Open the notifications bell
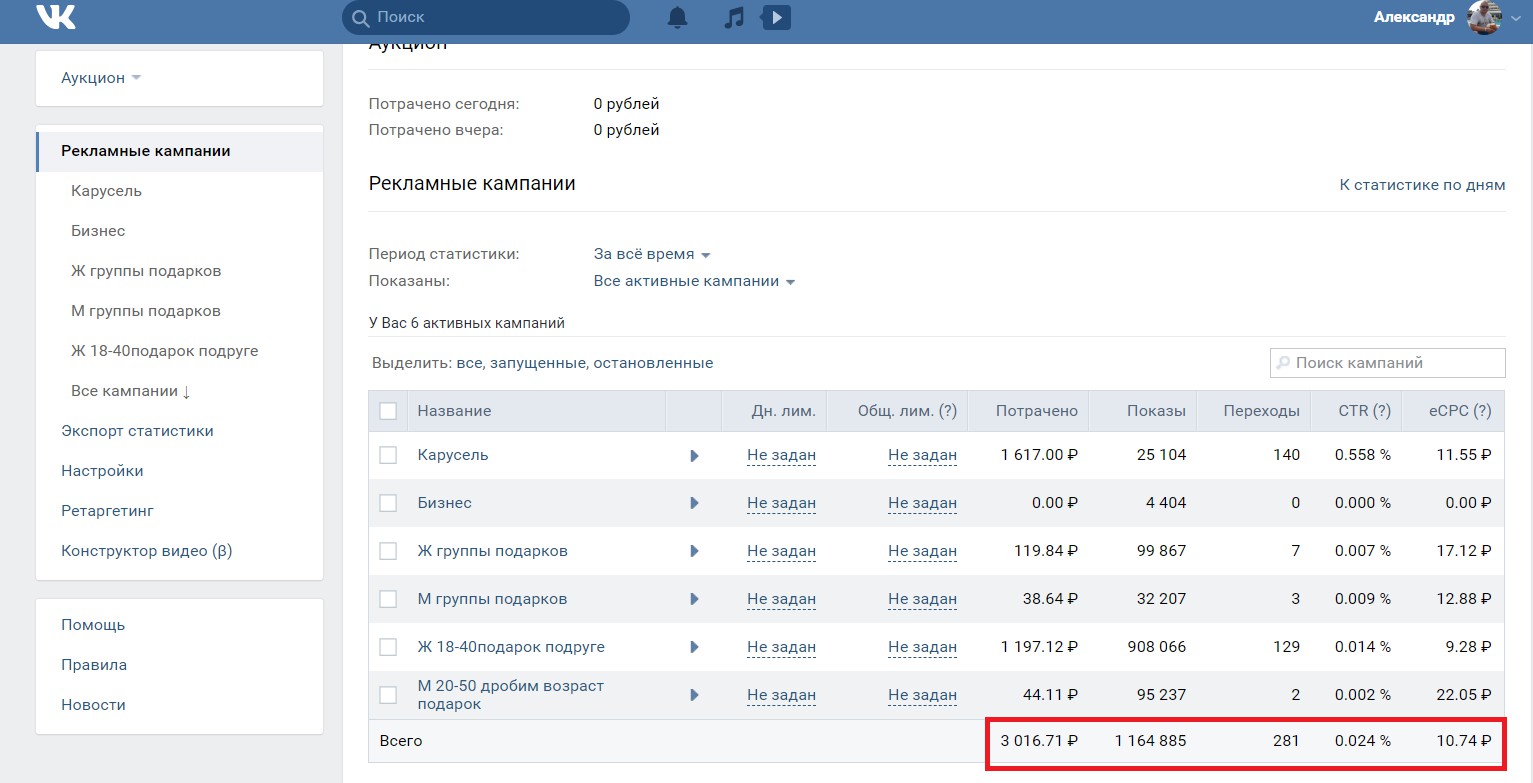 (x=678, y=17)
